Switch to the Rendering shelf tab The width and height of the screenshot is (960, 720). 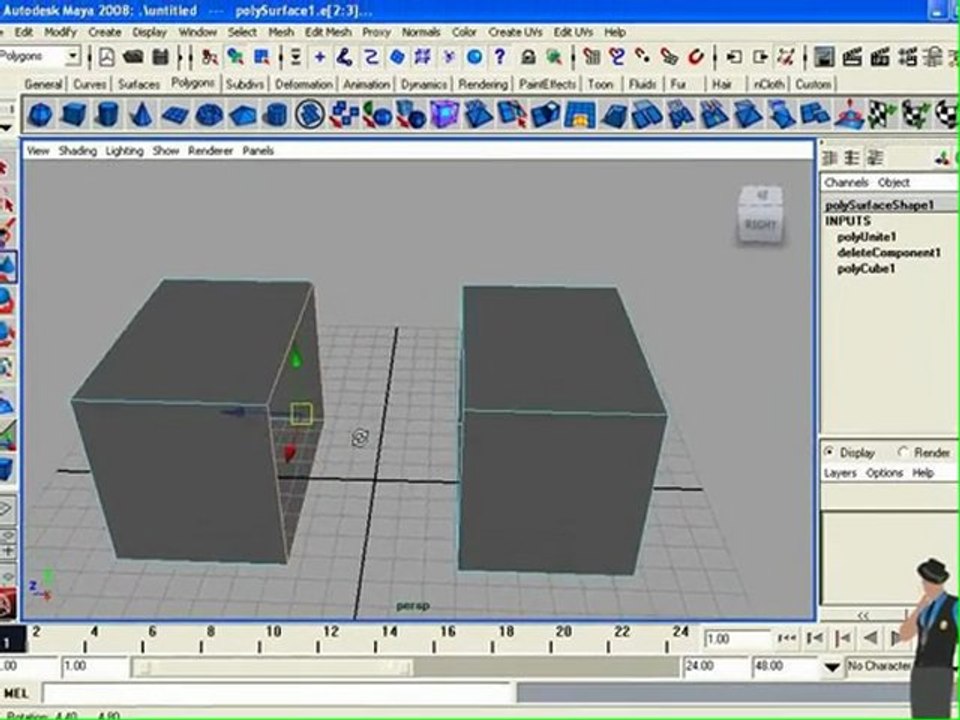click(x=483, y=84)
